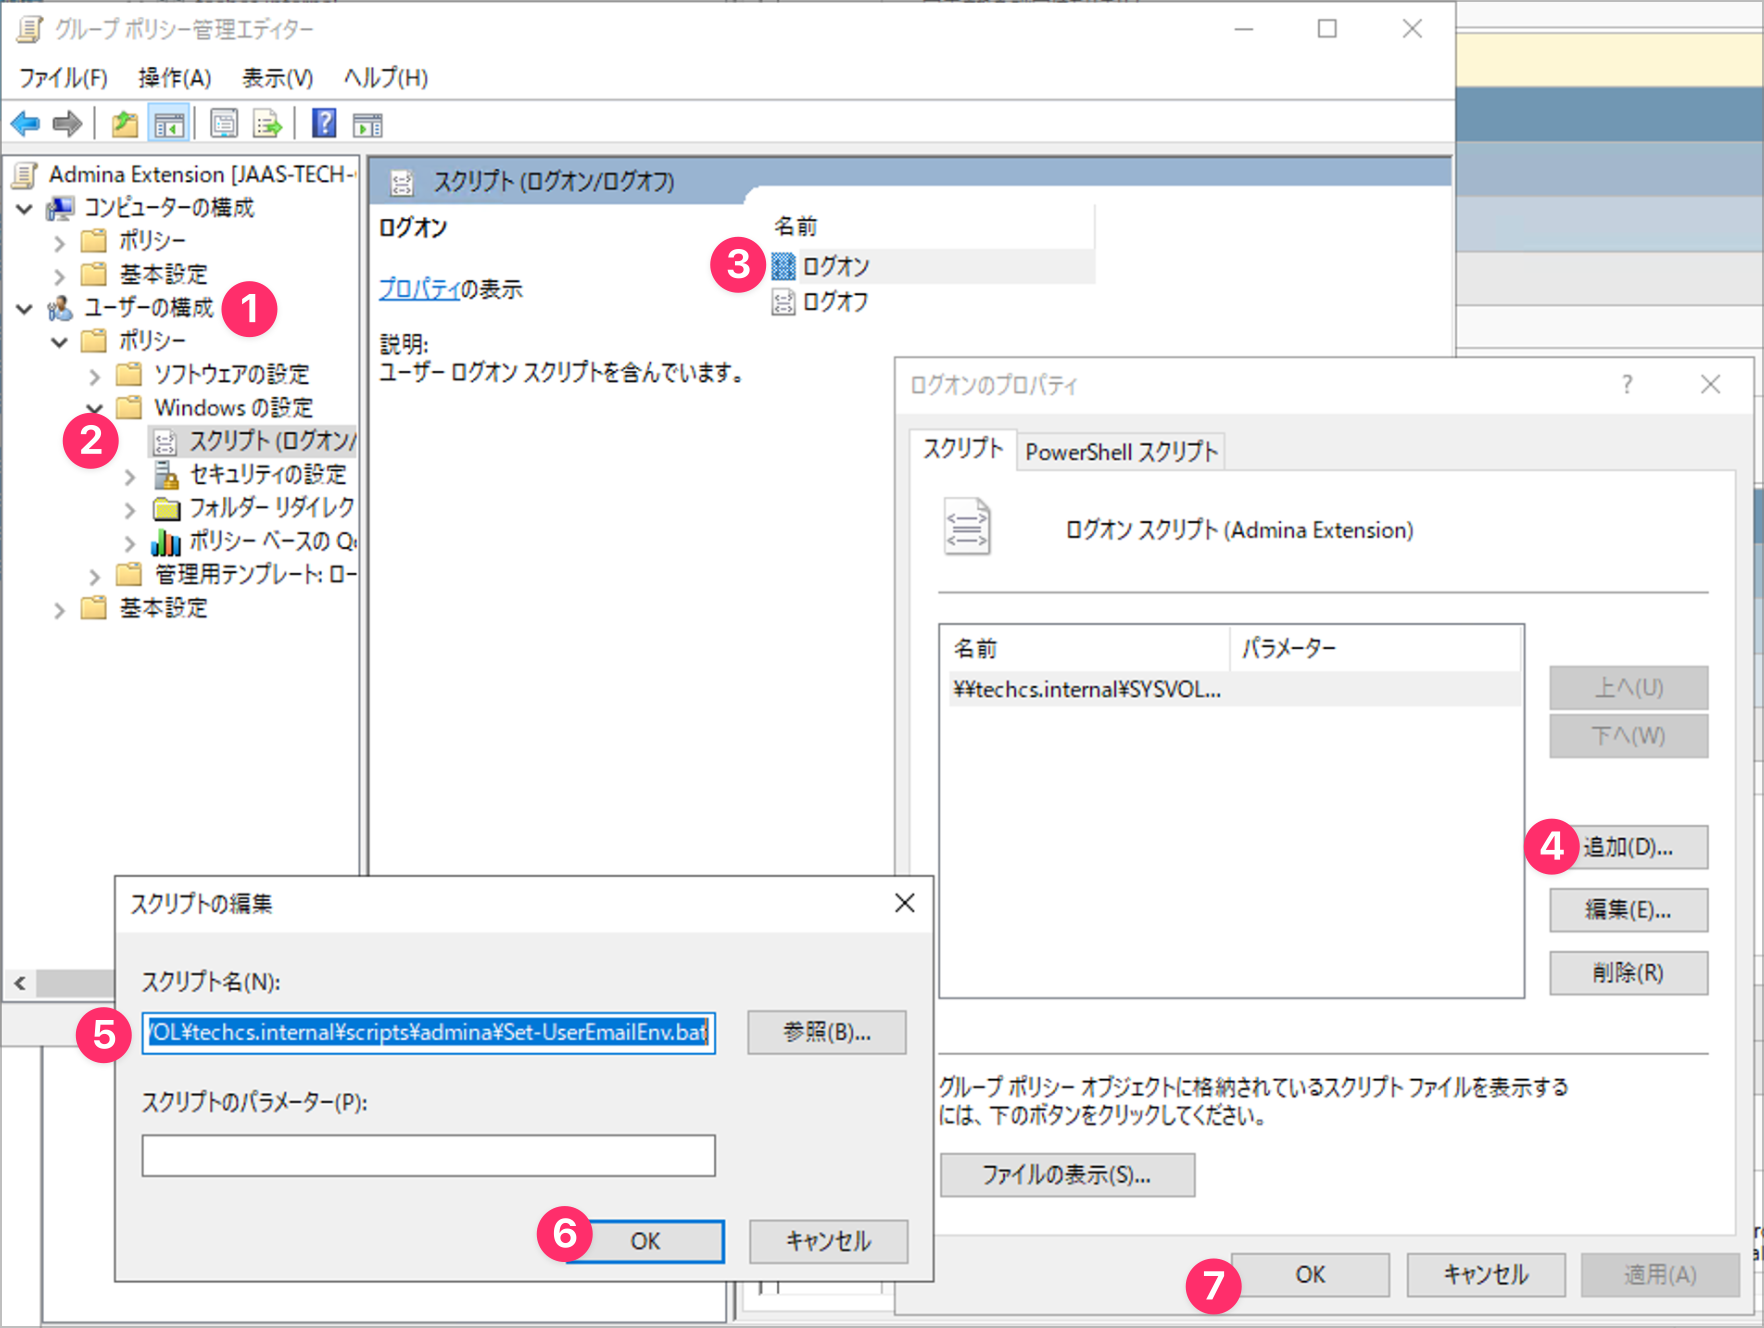Select the 管理用テンプレート folder icon

[129, 574]
